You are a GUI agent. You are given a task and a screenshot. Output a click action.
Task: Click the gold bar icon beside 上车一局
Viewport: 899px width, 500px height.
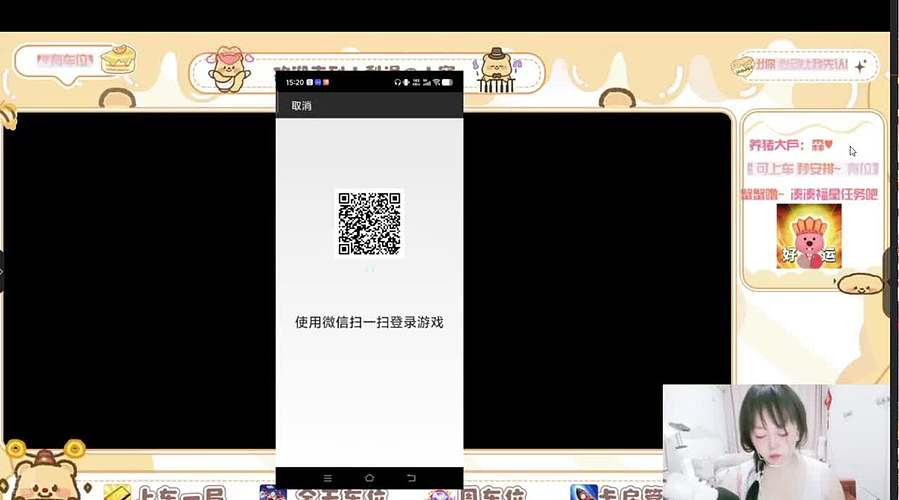click(117, 493)
